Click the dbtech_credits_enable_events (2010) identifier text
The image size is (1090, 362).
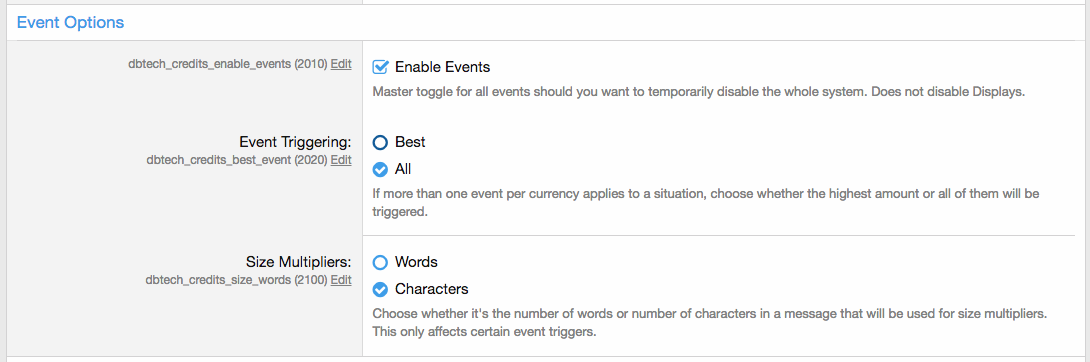(228, 64)
